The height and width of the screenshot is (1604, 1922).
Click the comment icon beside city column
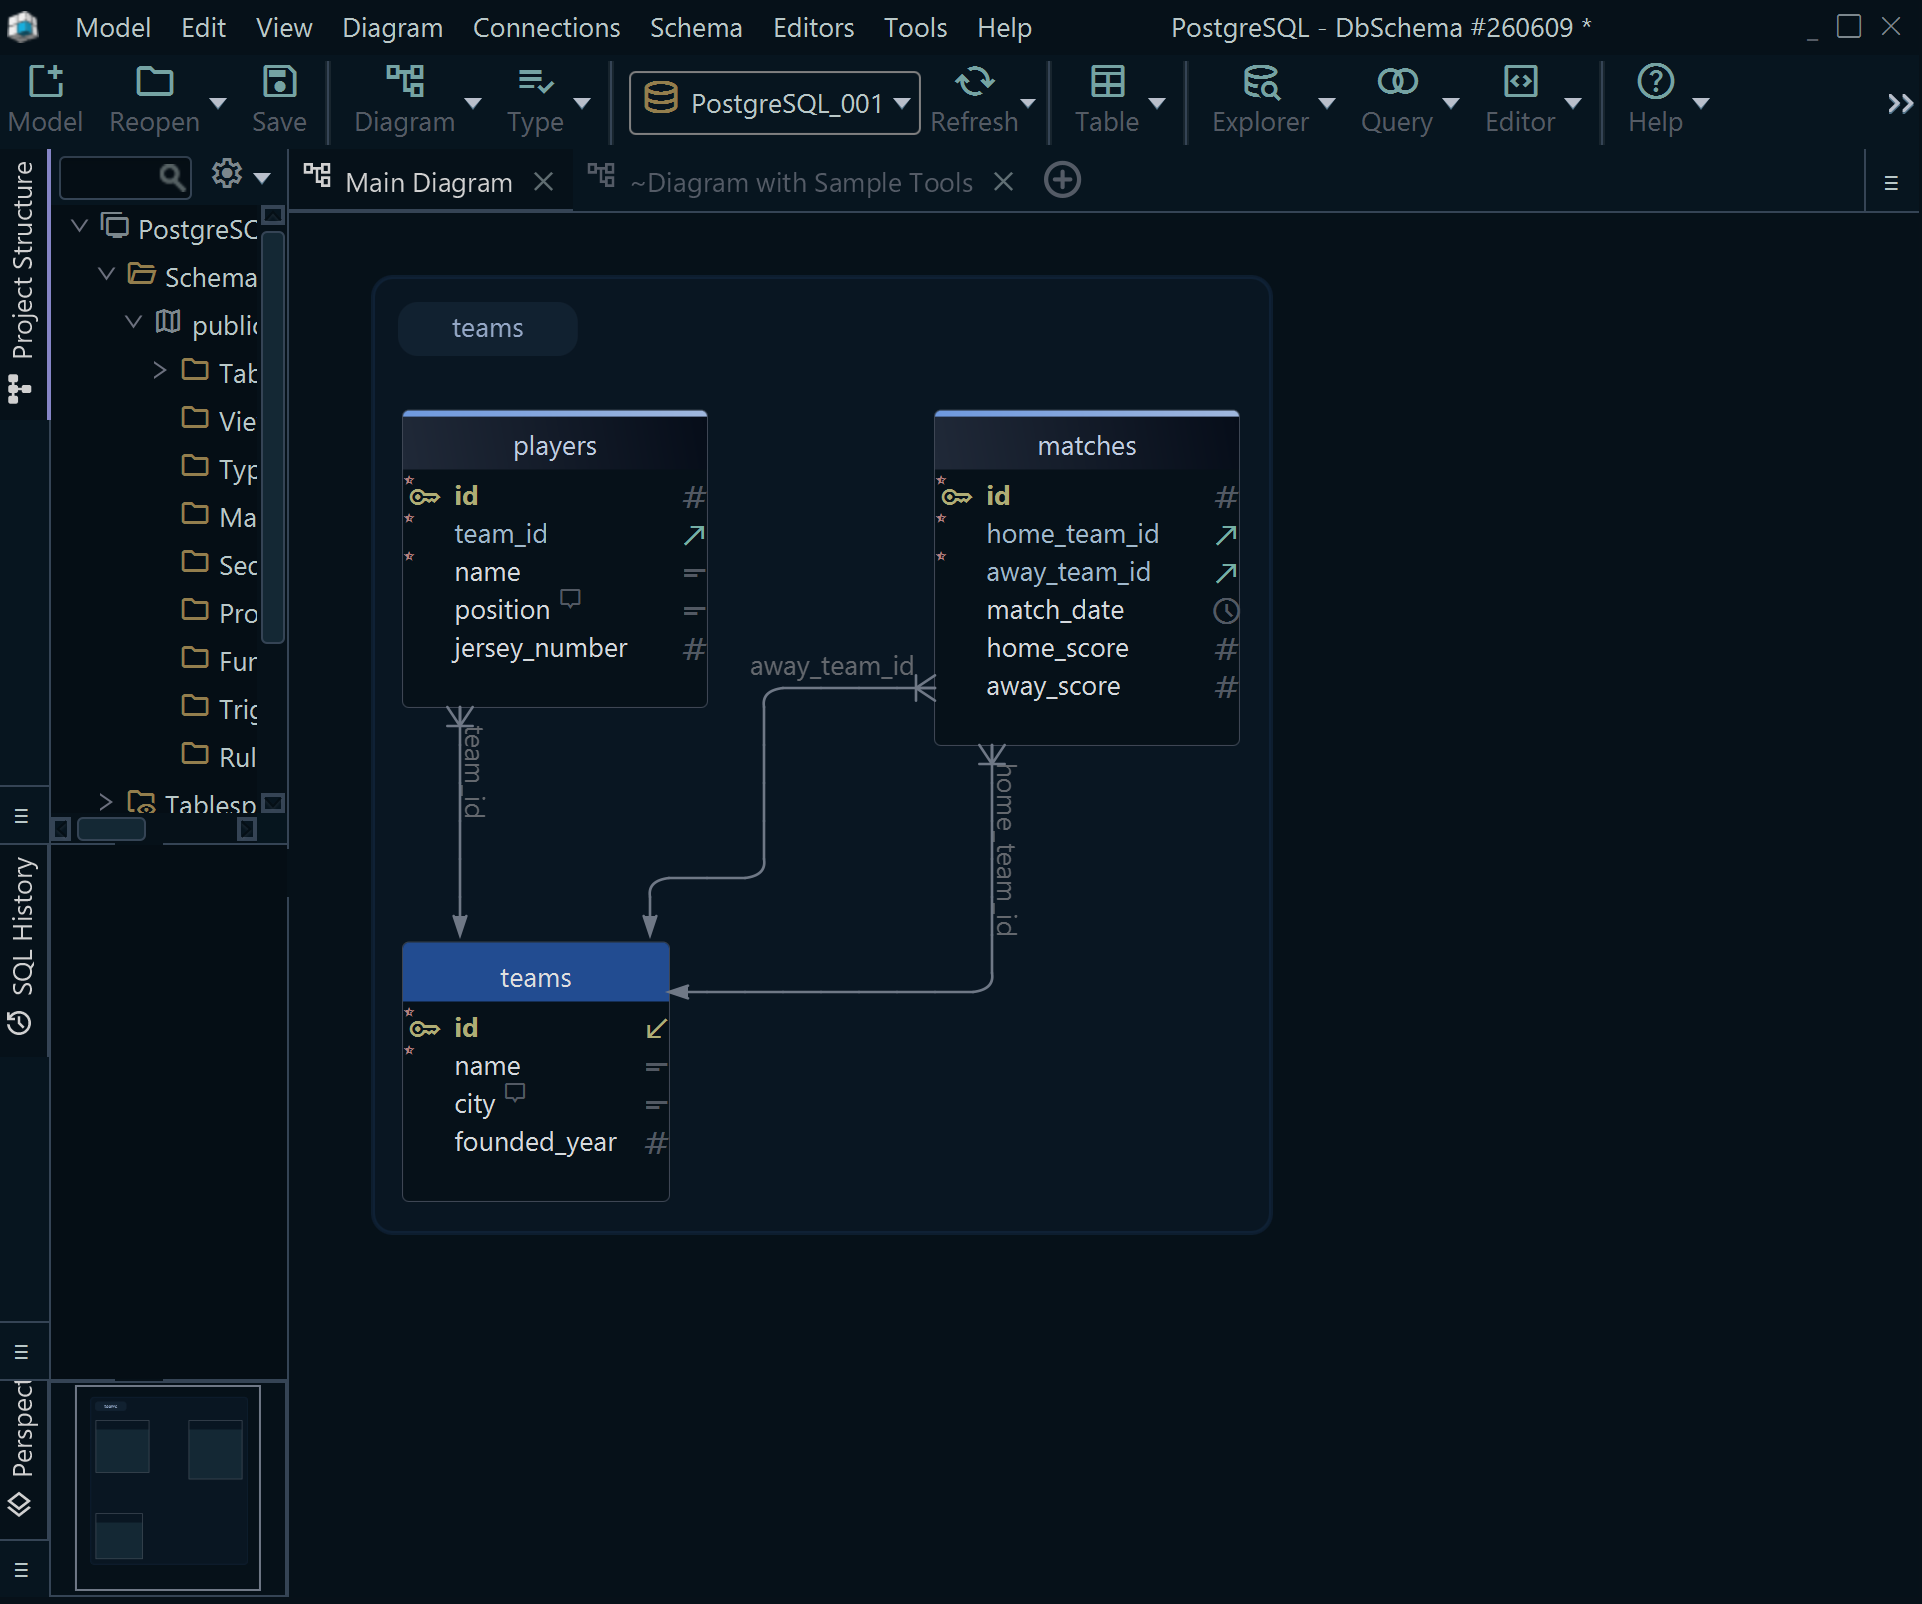click(515, 1092)
